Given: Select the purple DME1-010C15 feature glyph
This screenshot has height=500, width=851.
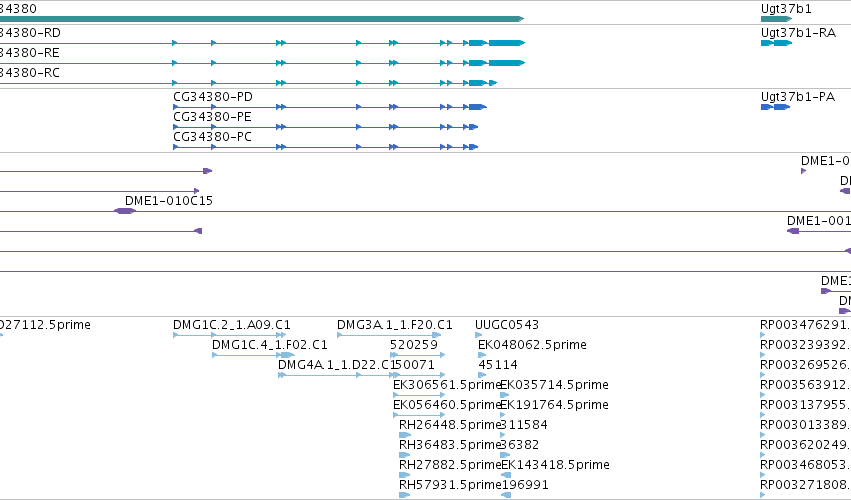Looking at the screenshot, I should pyautogui.click(x=125, y=211).
